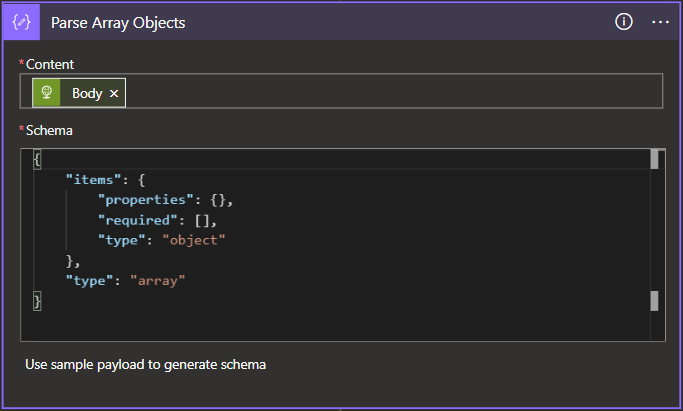
Task: Click the schema's closing curly brace
Action: tap(37, 300)
